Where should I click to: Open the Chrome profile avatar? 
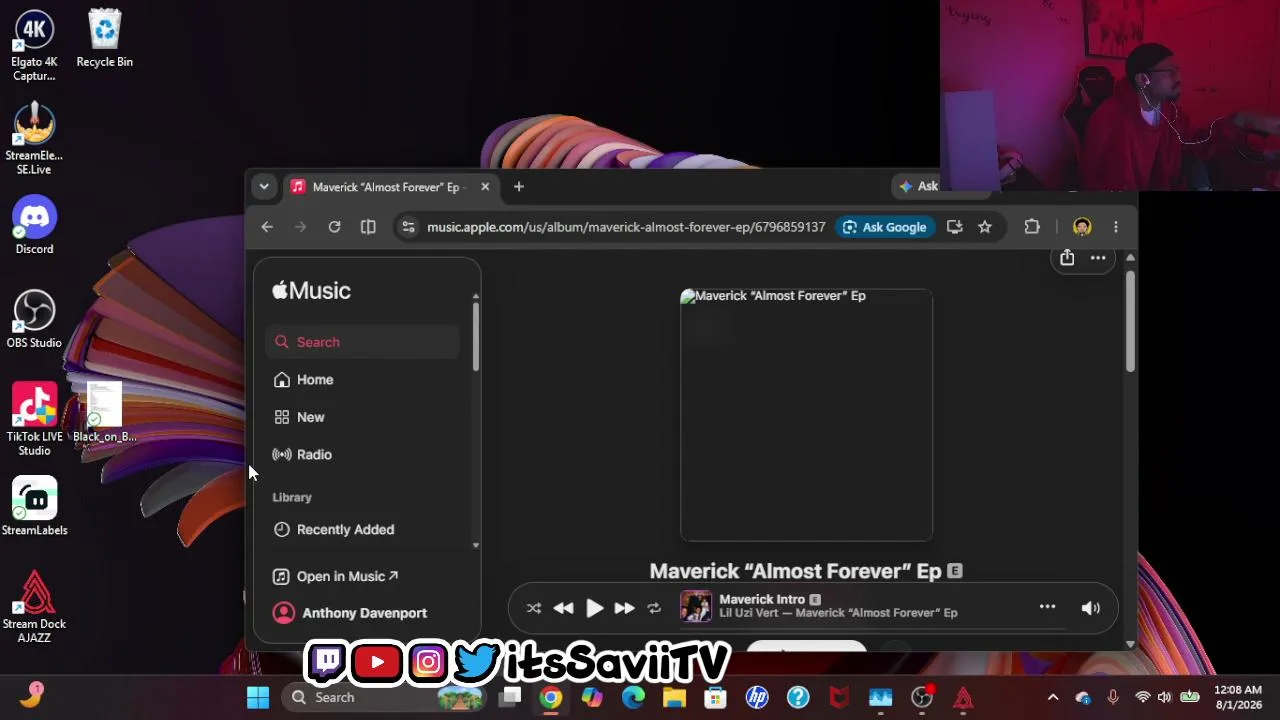[1082, 227]
